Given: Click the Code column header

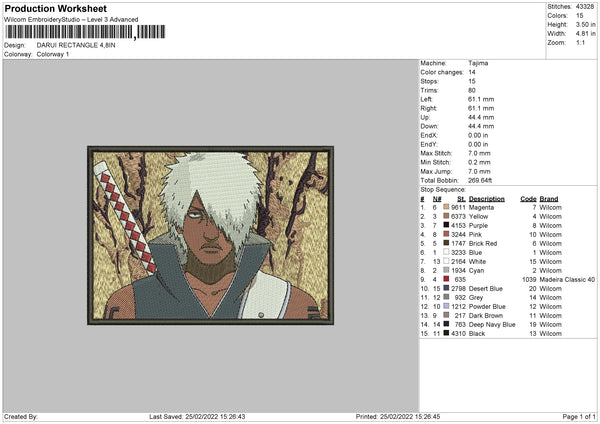Looking at the screenshot, I should coord(529,198).
